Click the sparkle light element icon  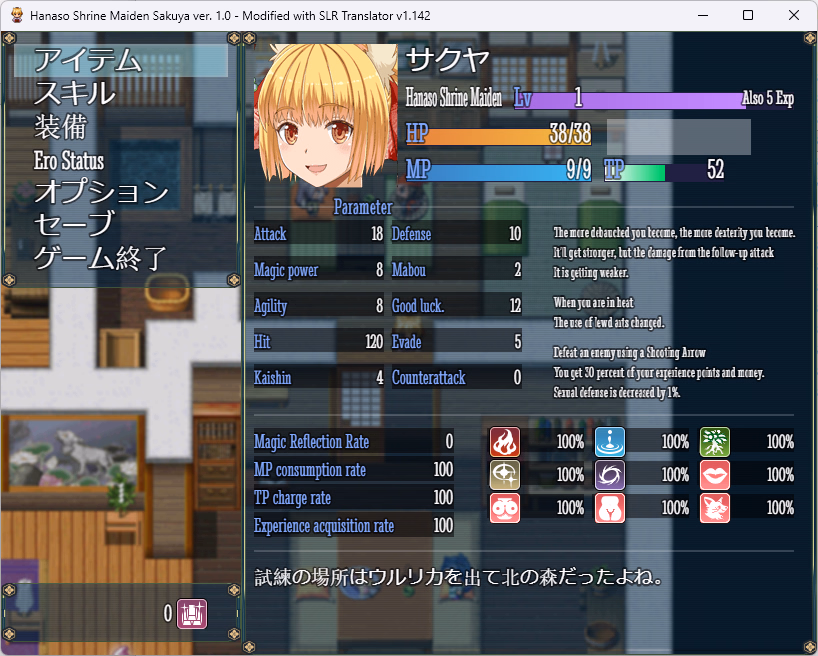tap(505, 475)
